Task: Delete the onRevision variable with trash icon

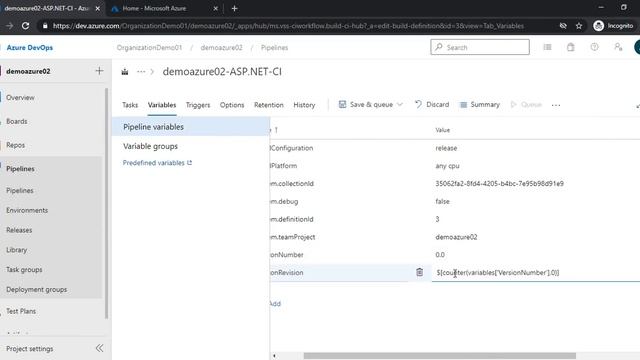Action: pos(419,272)
